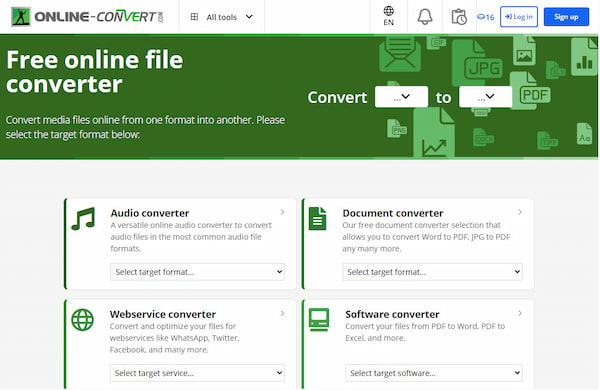Open the EN language selector globe
Screen dimensions: 600x390
click(388, 16)
